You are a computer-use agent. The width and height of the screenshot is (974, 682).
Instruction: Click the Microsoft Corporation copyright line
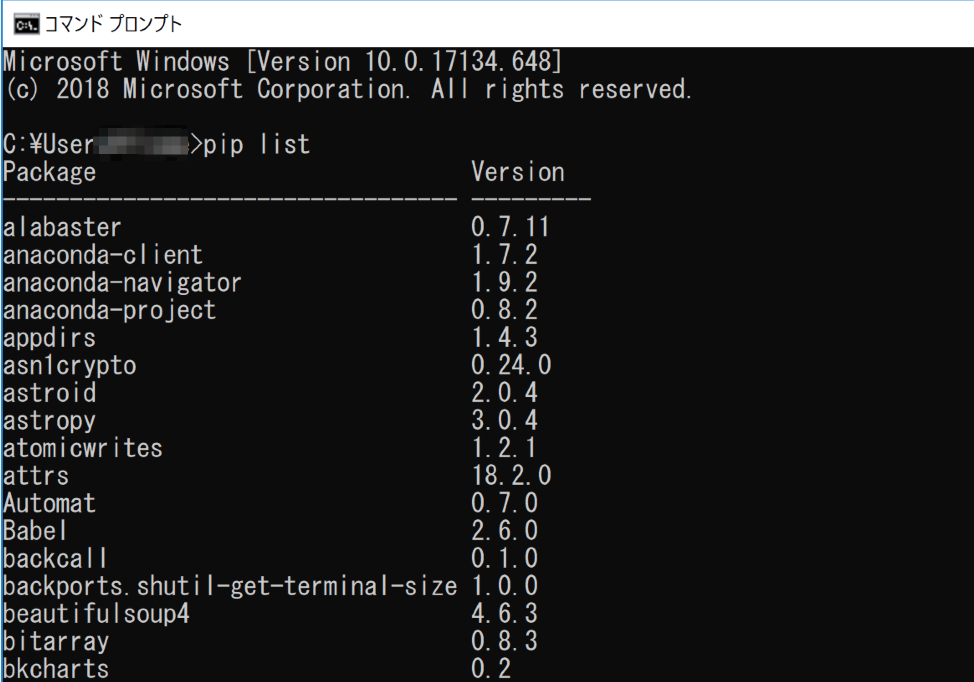coord(347,89)
